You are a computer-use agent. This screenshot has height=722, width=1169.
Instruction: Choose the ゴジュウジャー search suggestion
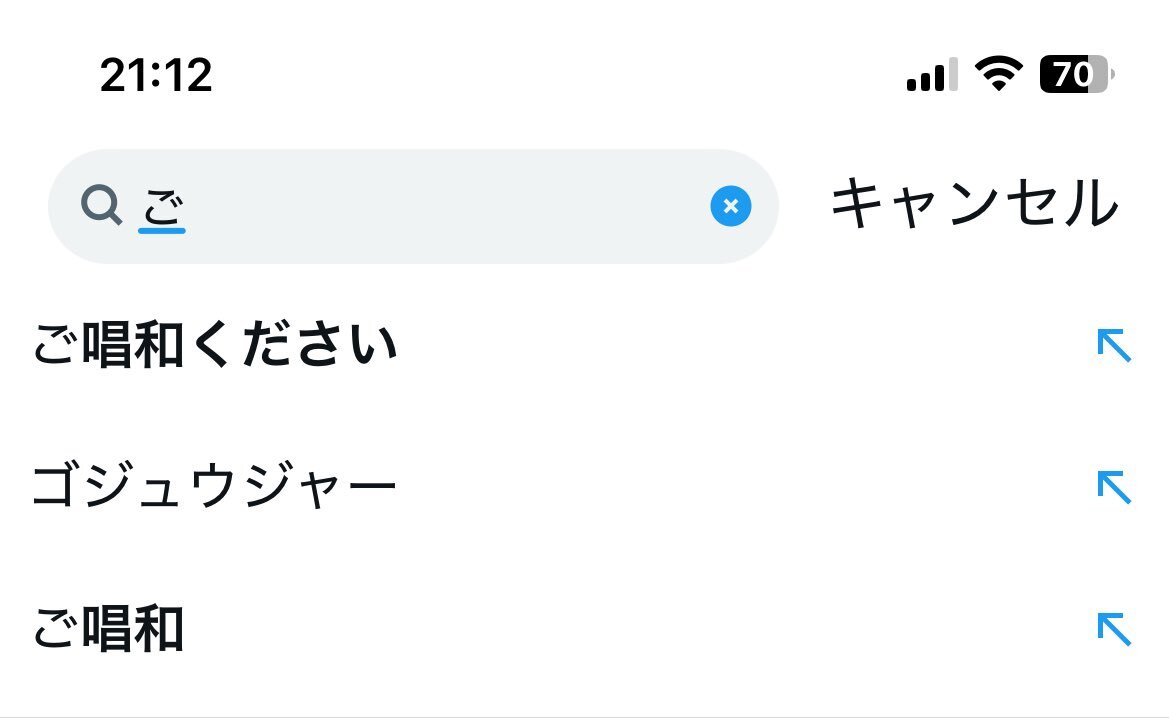click(x=215, y=488)
